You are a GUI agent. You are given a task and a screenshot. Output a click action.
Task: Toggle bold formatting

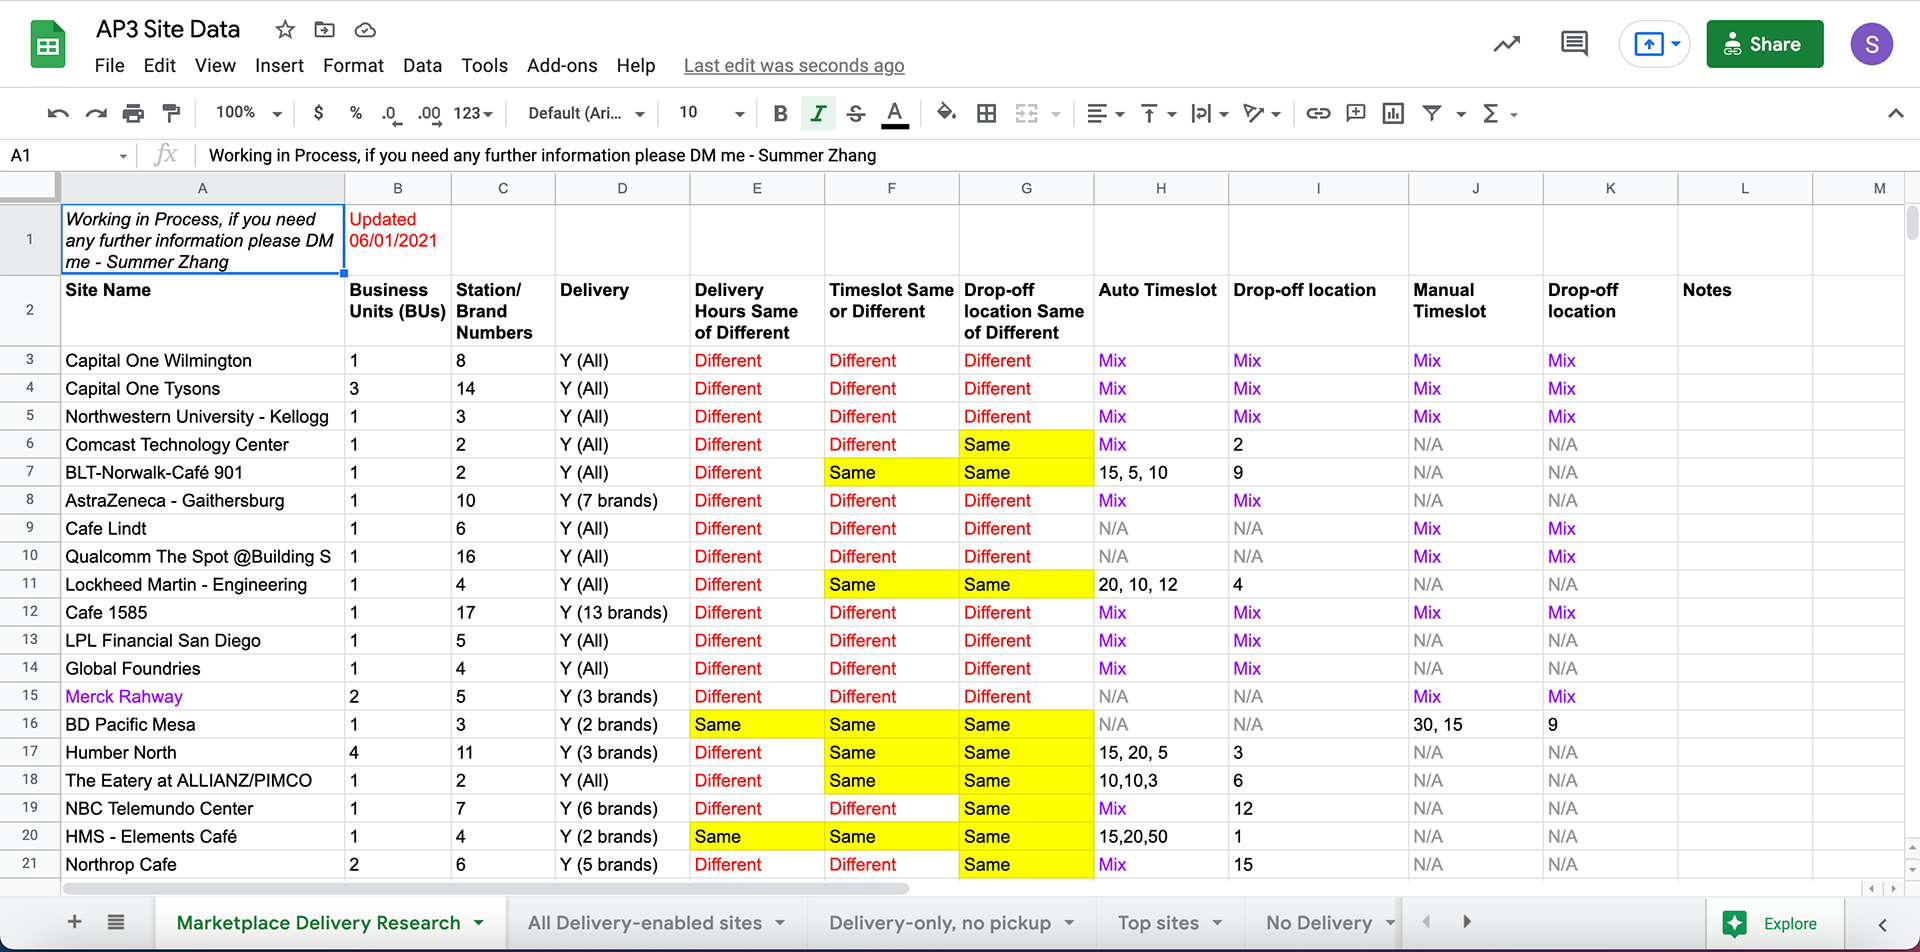pos(780,114)
